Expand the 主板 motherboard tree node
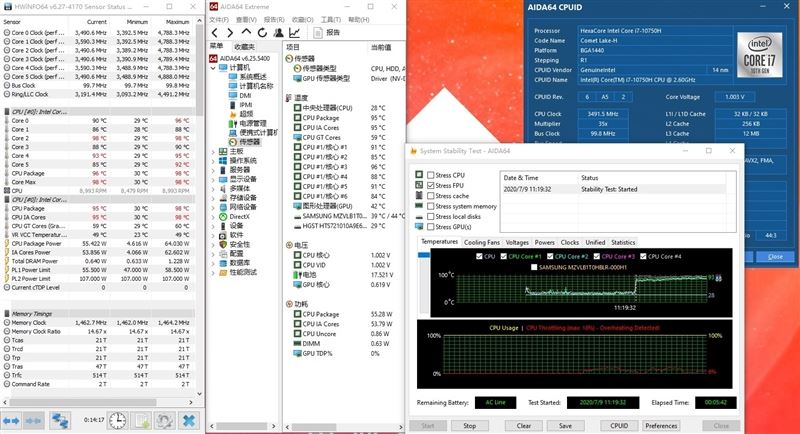Image resolution: width=800 pixels, height=434 pixels. coord(213,151)
